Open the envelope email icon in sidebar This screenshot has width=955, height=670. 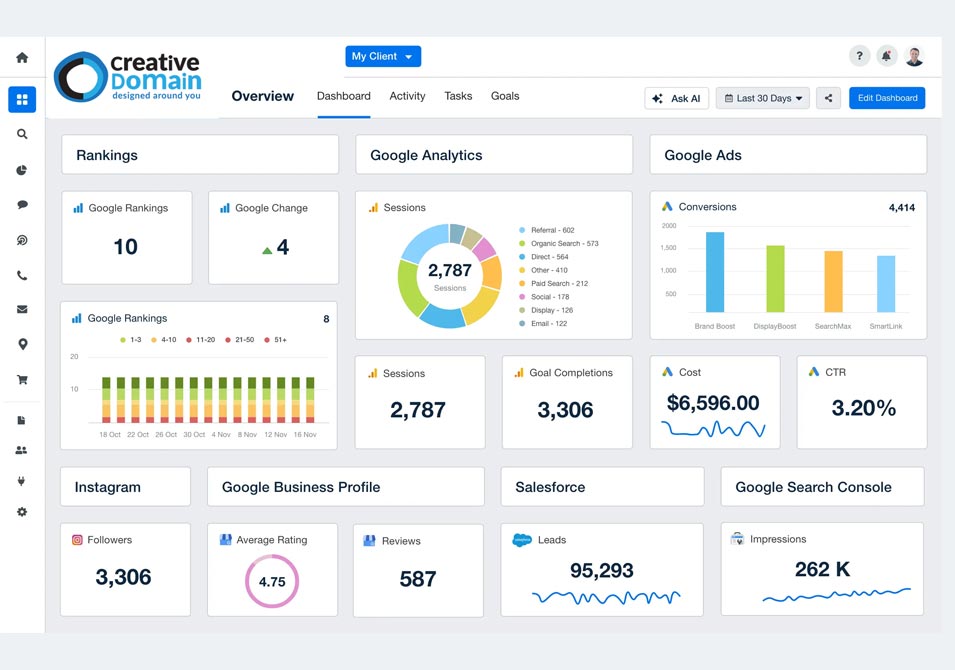(22, 309)
